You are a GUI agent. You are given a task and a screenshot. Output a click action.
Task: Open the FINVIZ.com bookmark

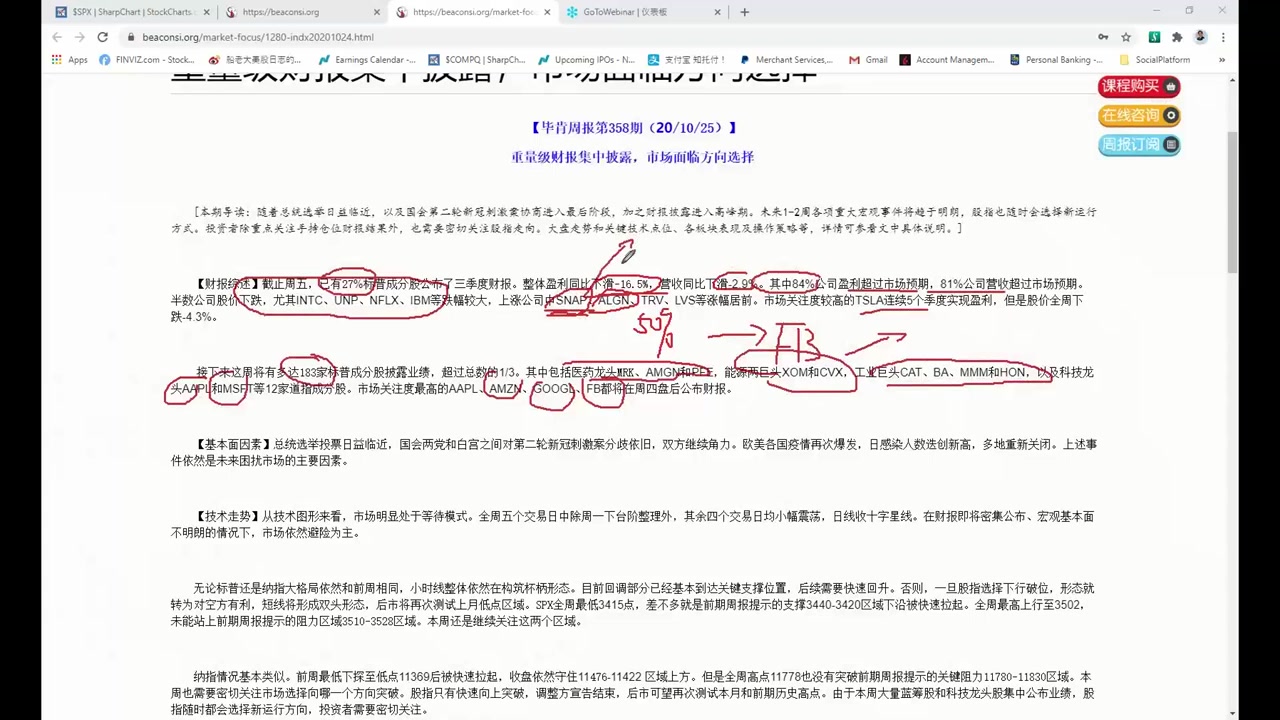coord(147,60)
